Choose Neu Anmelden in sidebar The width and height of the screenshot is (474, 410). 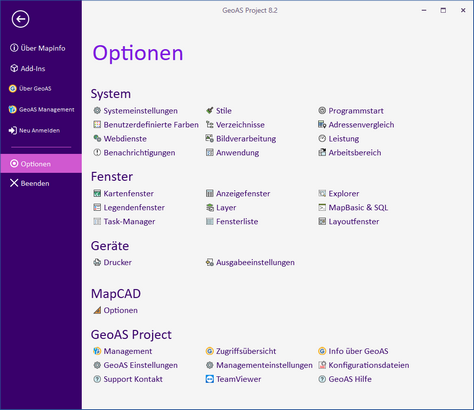pyautogui.click(x=34, y=130)
